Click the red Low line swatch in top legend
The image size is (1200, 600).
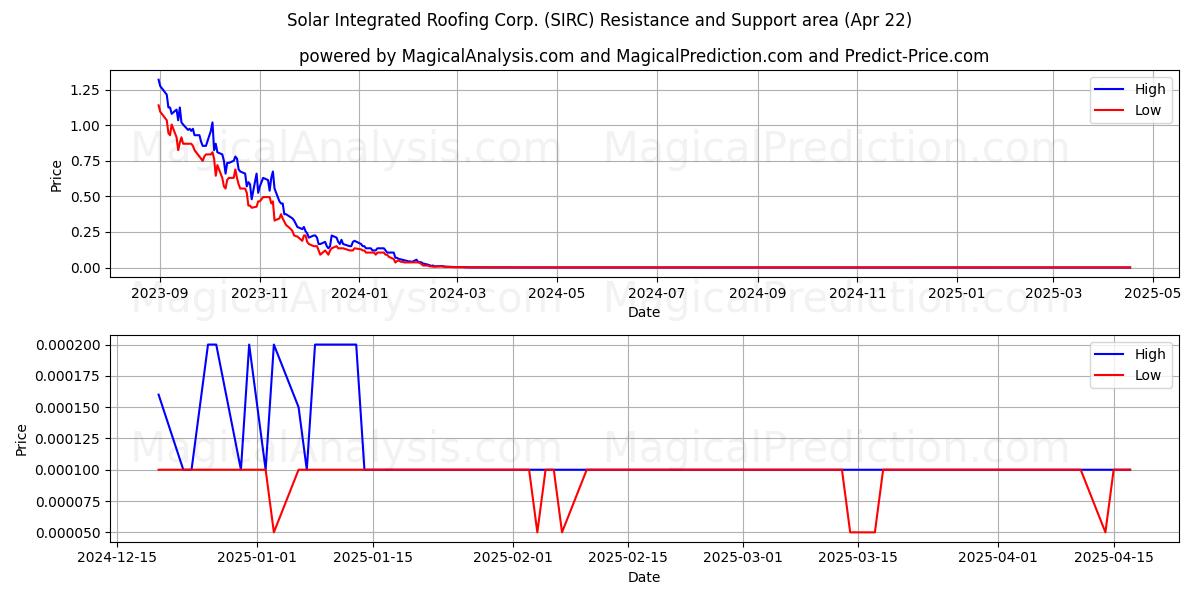[x=1111, y=111]
